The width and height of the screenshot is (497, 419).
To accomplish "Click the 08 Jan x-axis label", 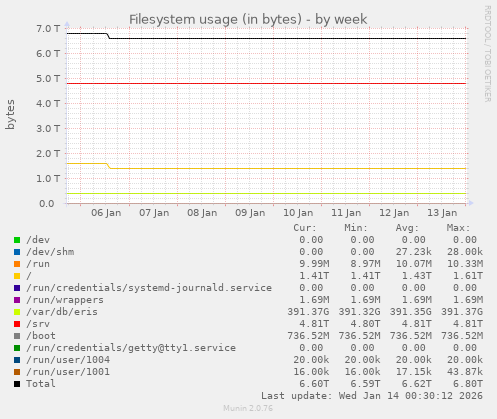I will coord(202,213).
